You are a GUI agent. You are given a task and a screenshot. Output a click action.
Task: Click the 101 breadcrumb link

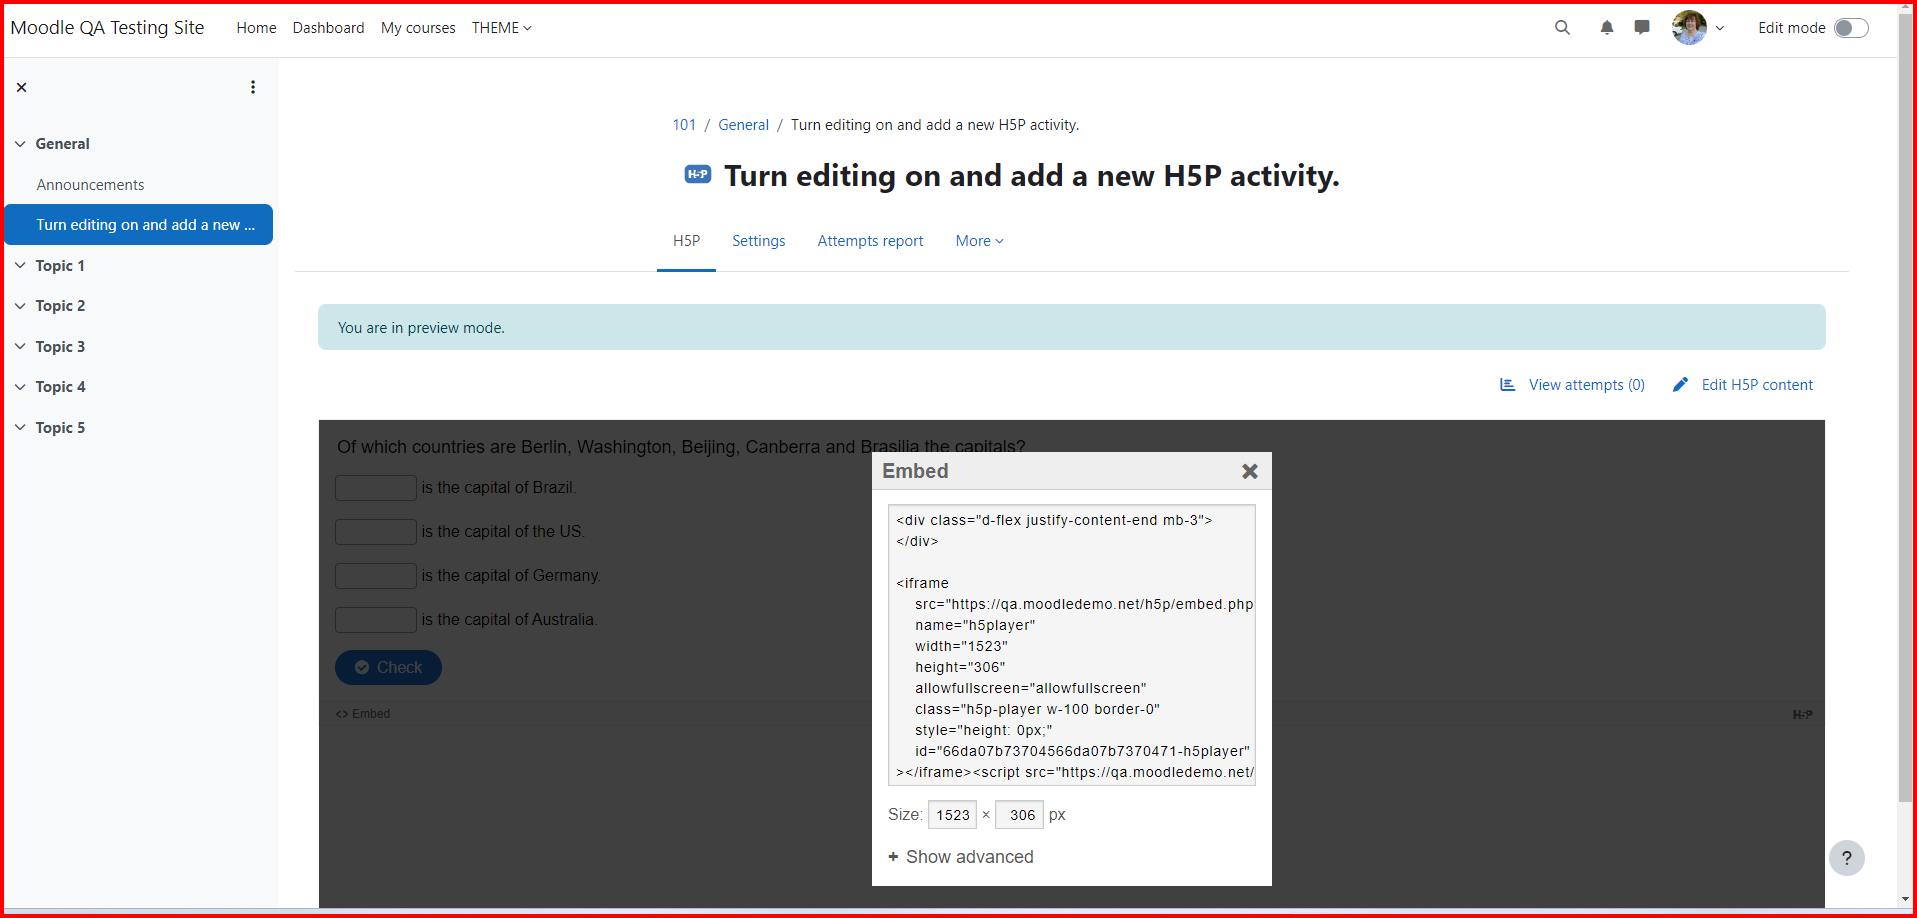click(x=684, y=125)
